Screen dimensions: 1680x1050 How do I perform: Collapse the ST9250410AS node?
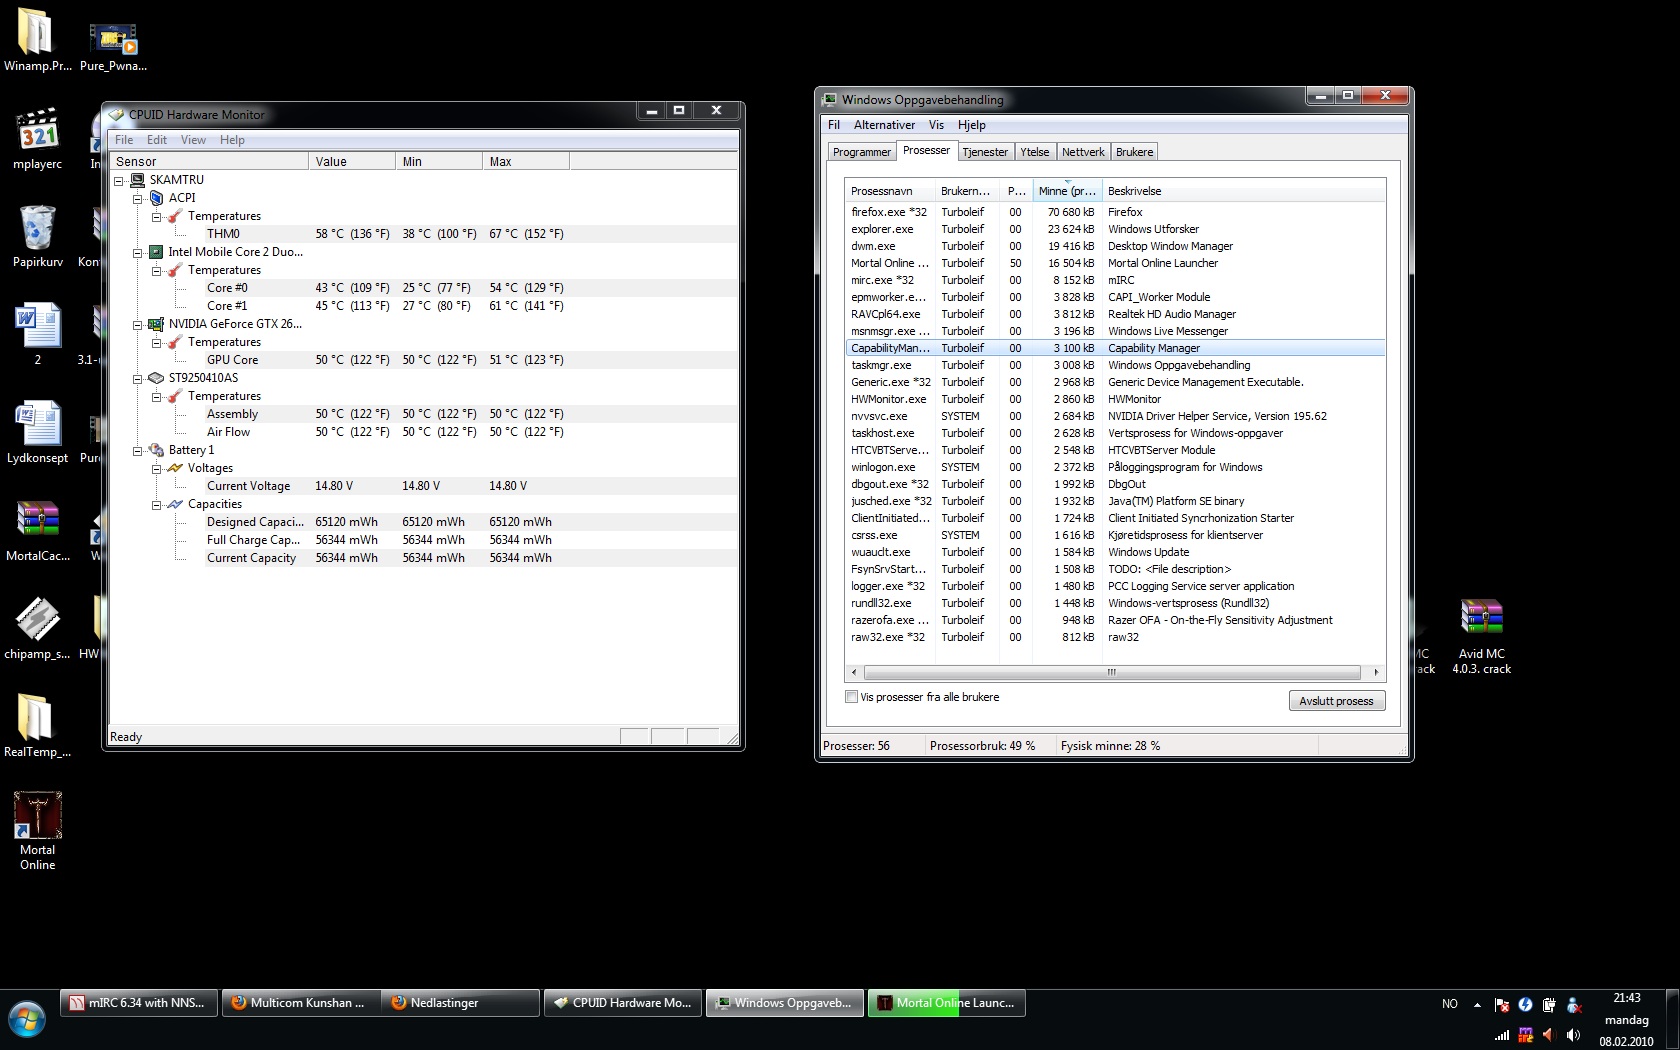coord(138,379)
